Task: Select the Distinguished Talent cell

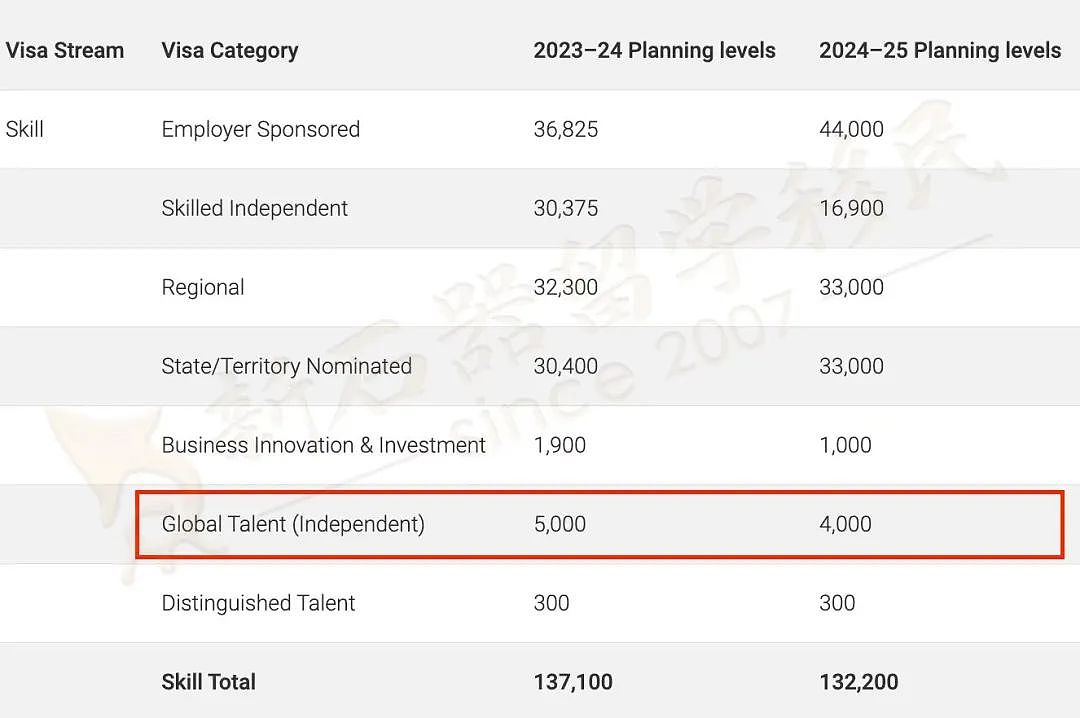Action: point(258,603)
